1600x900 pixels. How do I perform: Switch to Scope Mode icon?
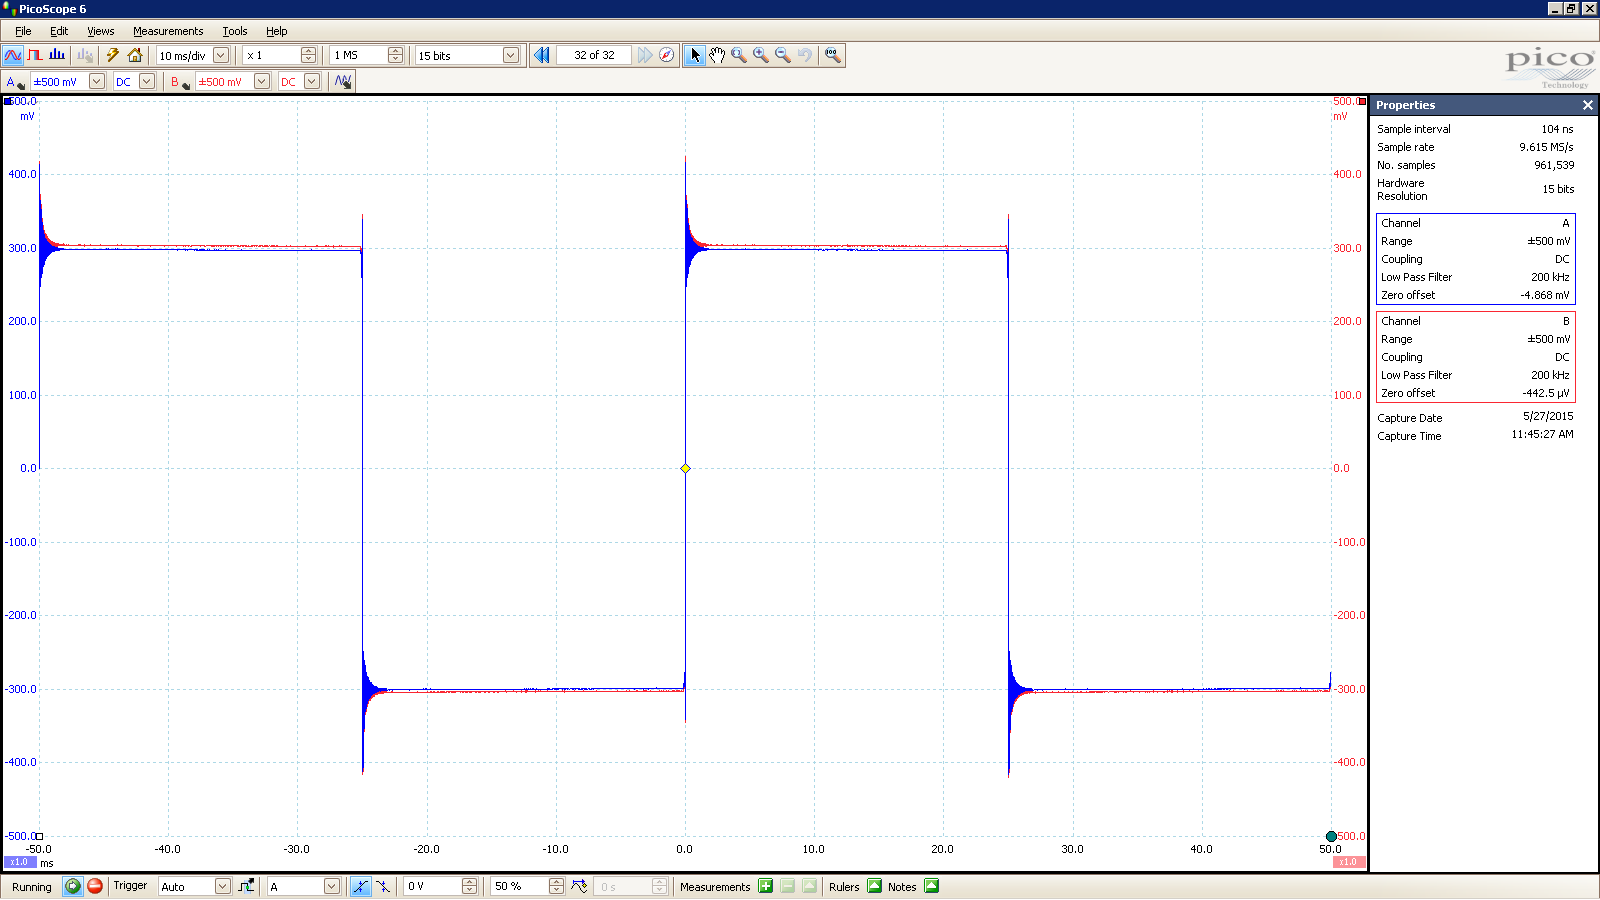pyautogui.click(x=13, y=56)
